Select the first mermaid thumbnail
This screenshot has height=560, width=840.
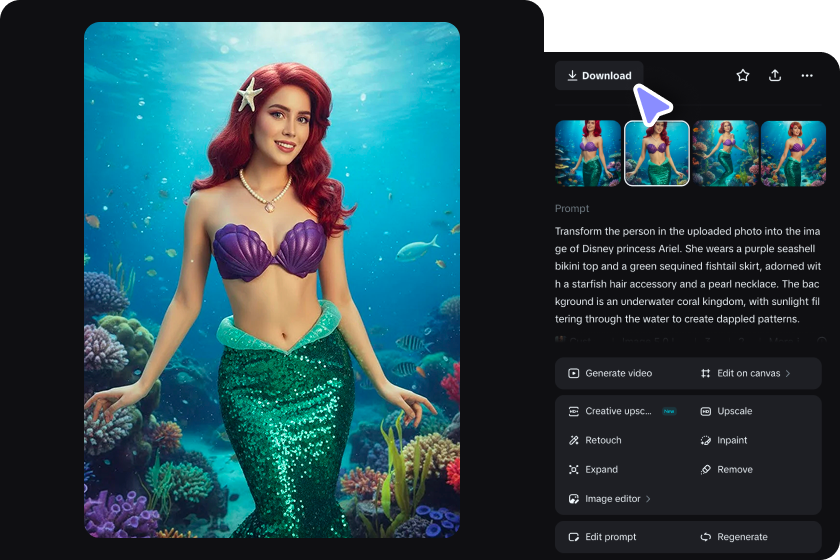[x=588, y=153]
